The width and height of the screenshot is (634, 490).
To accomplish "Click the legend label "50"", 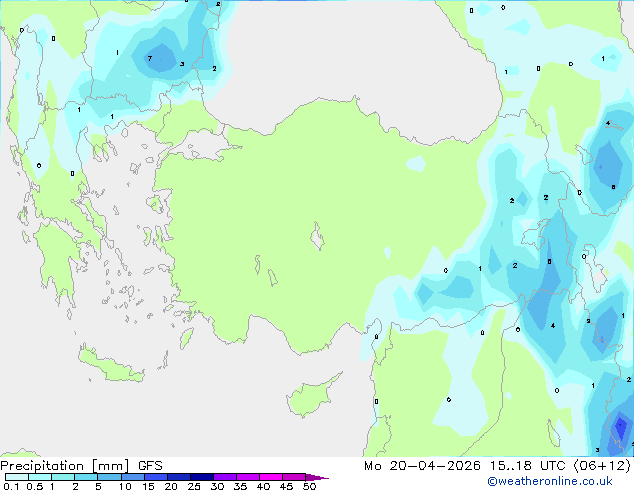I will point(310,486).
